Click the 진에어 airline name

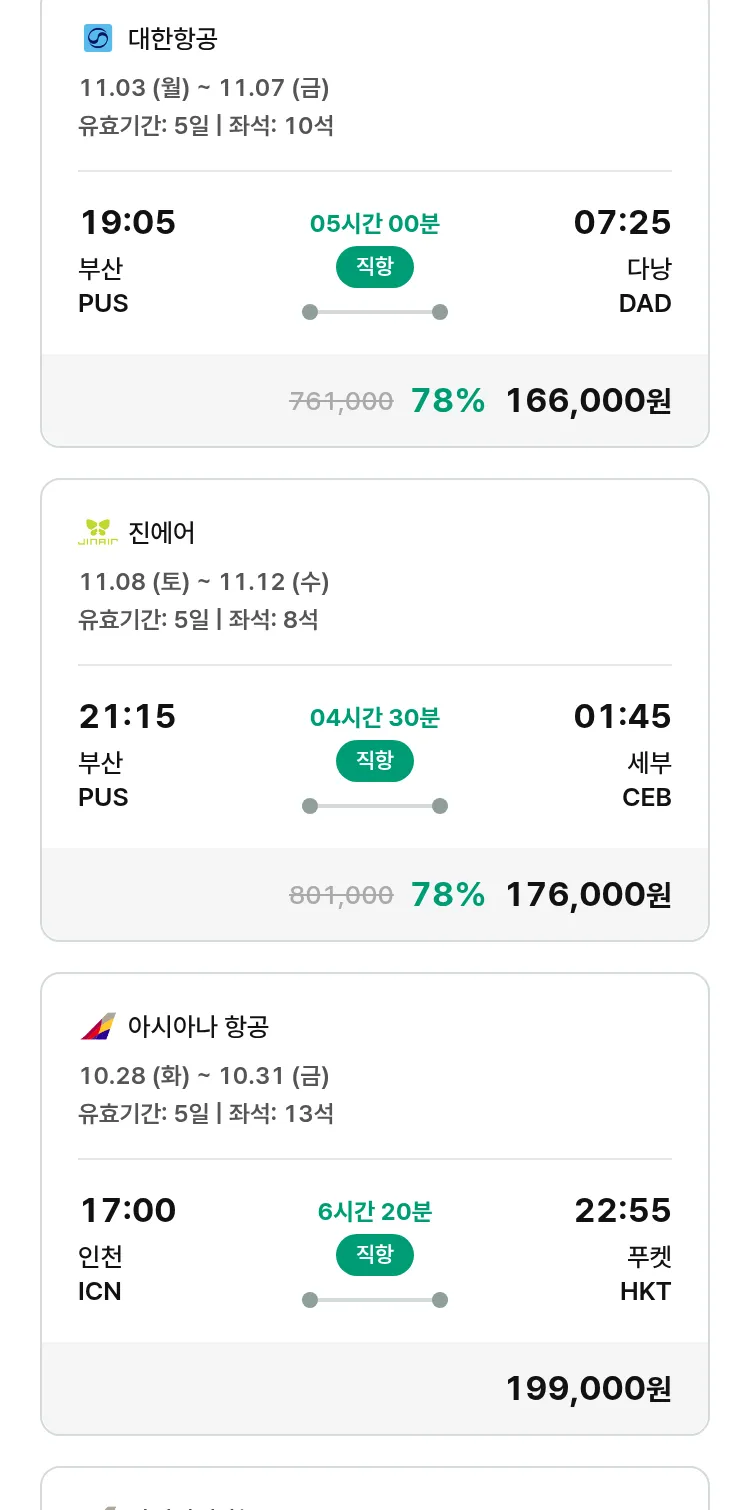click(162, 533)
